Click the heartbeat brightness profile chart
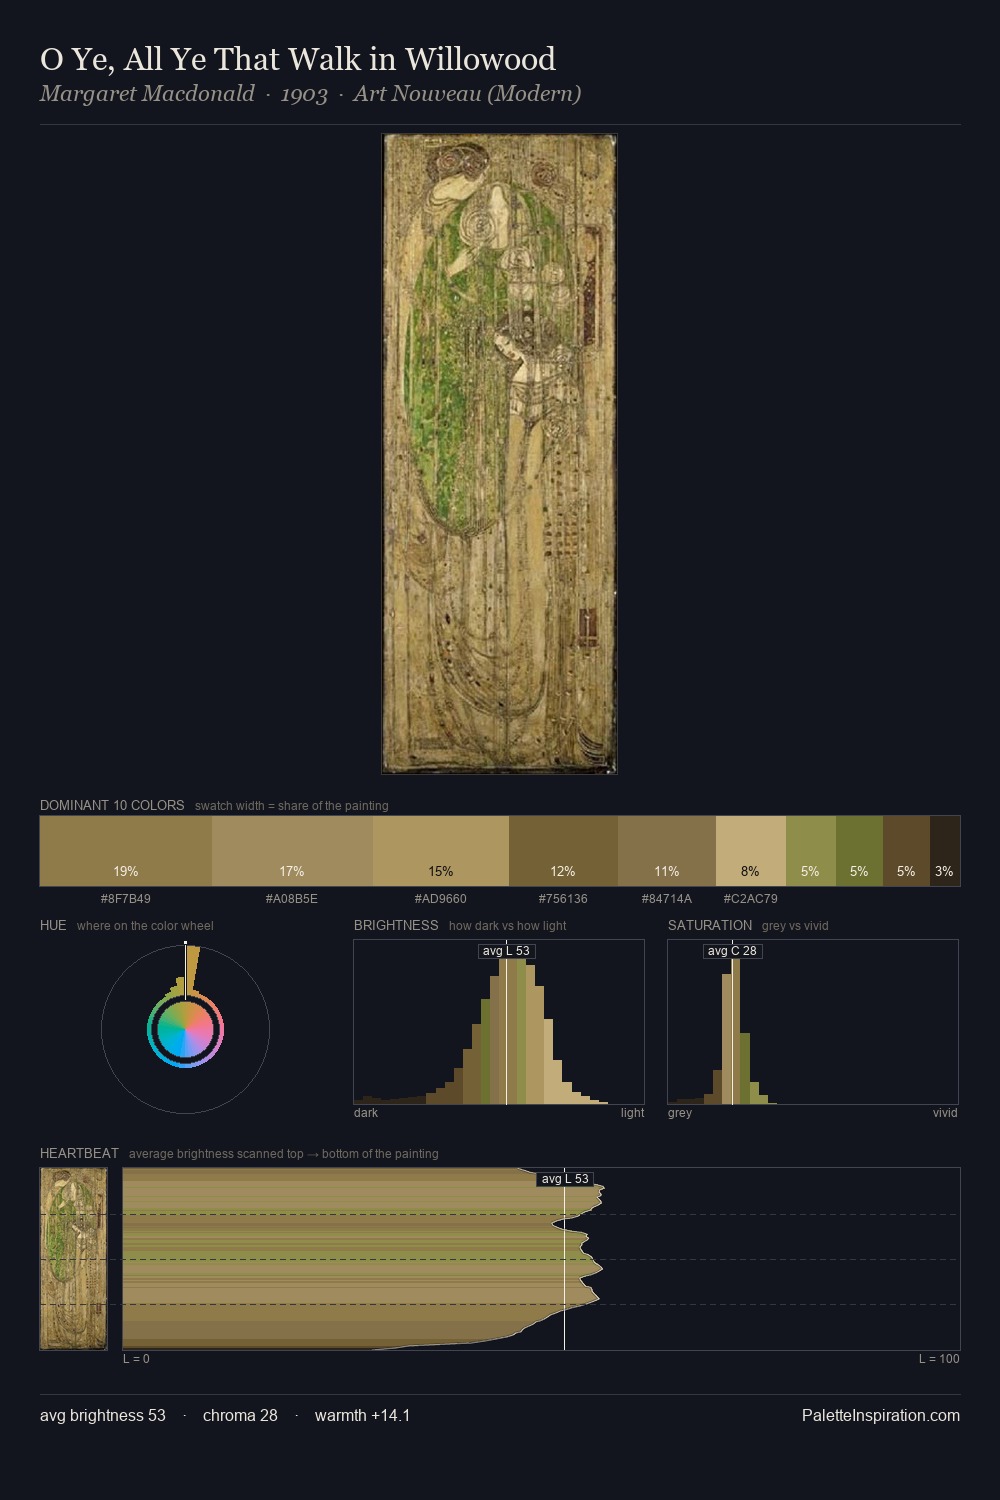 (x=541, y=1259)
